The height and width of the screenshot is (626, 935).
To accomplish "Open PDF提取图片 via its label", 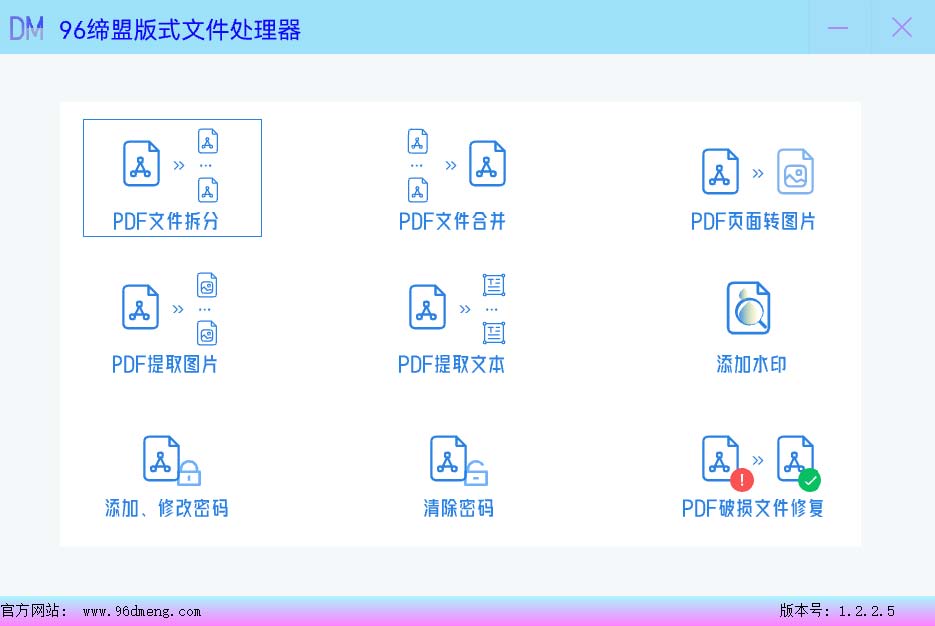I will coord(165,365).
